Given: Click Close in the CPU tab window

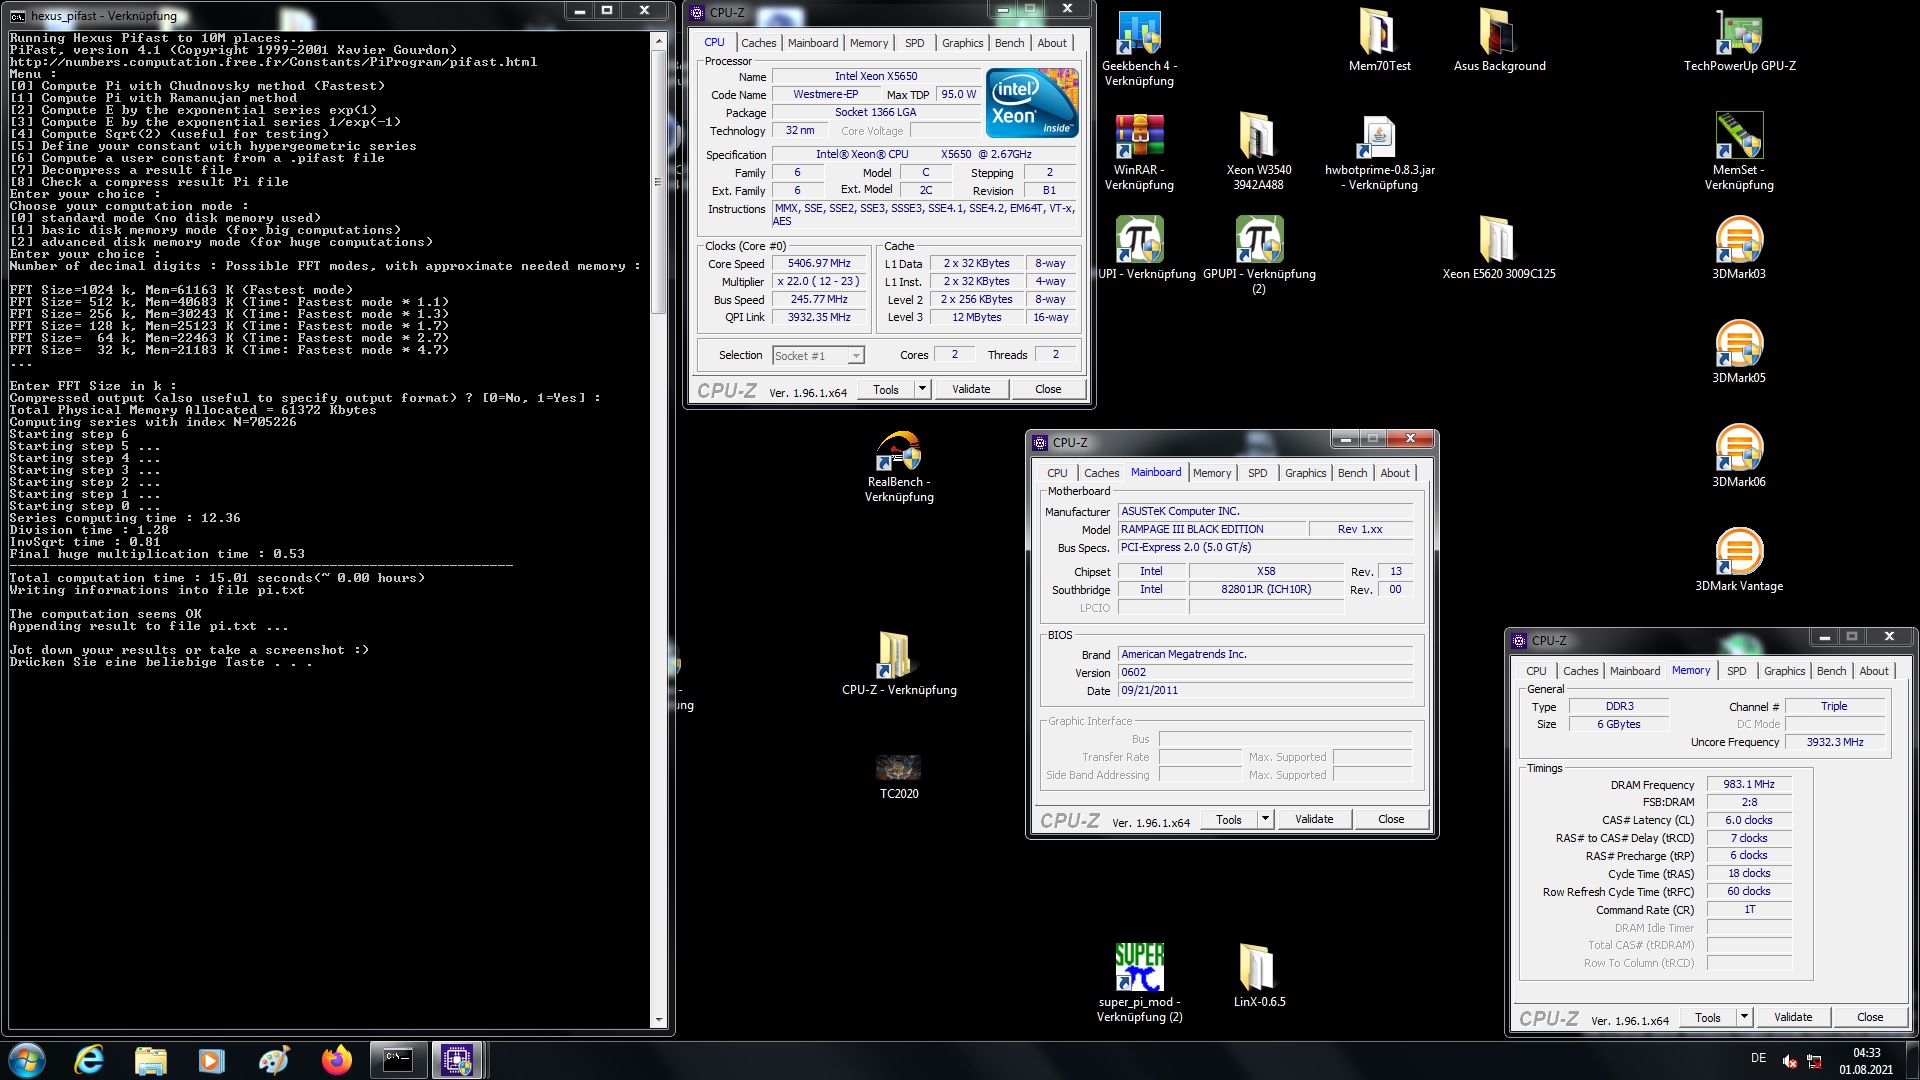Looking at the screenshot, I should click(x=1048, y=389).
